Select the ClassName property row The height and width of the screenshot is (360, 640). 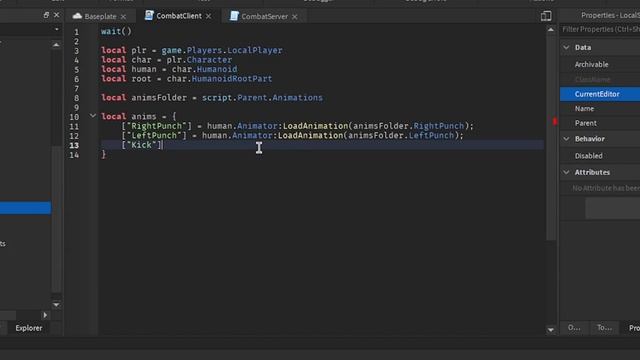[600, 79]
